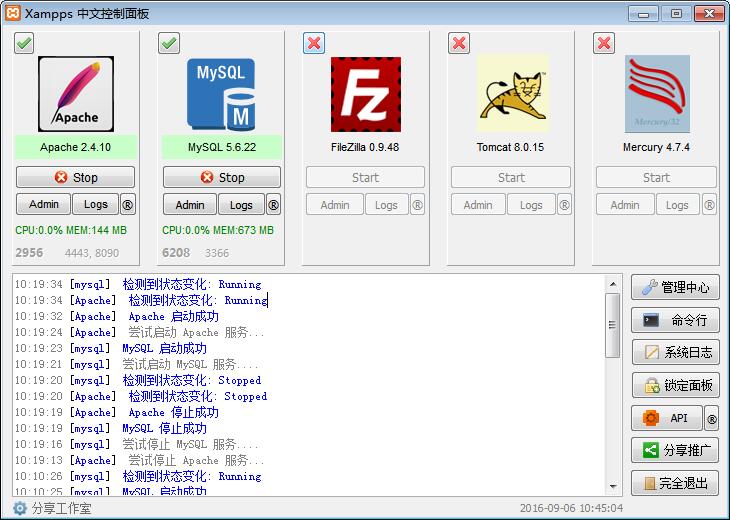Click the log scrollbar thumb
Image resolution: width=730 pixels, height=520 pixels.
coord(613,325)
